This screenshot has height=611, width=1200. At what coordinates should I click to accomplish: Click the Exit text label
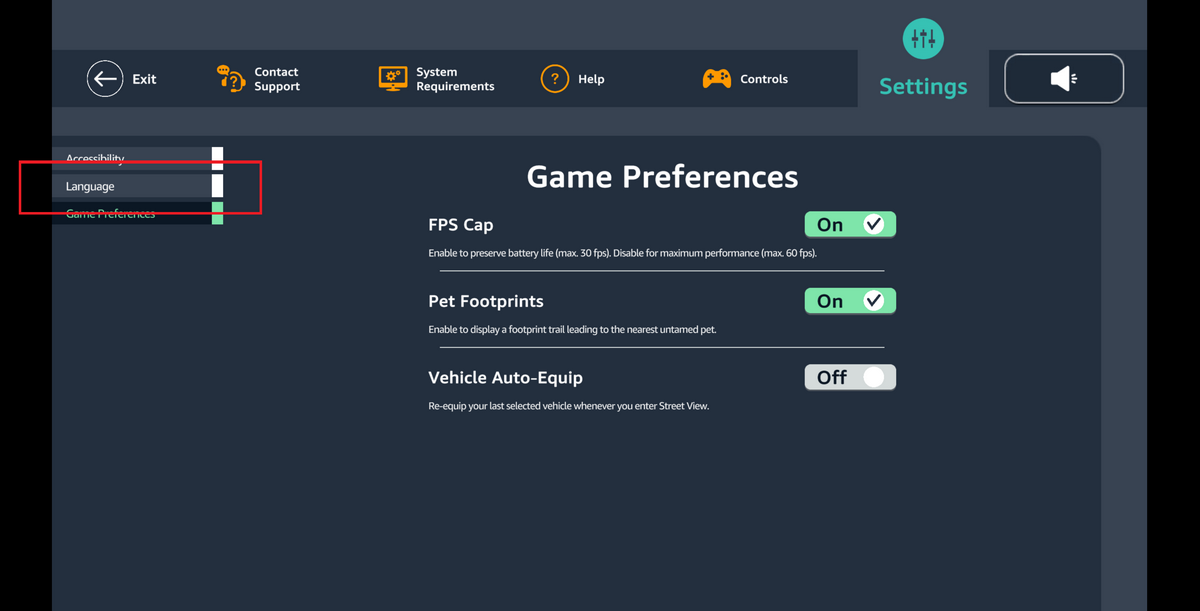click(x=144, y=79)
